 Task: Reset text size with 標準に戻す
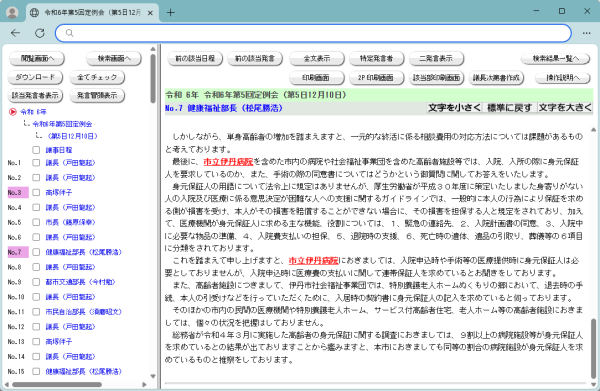tap(510, 108)
